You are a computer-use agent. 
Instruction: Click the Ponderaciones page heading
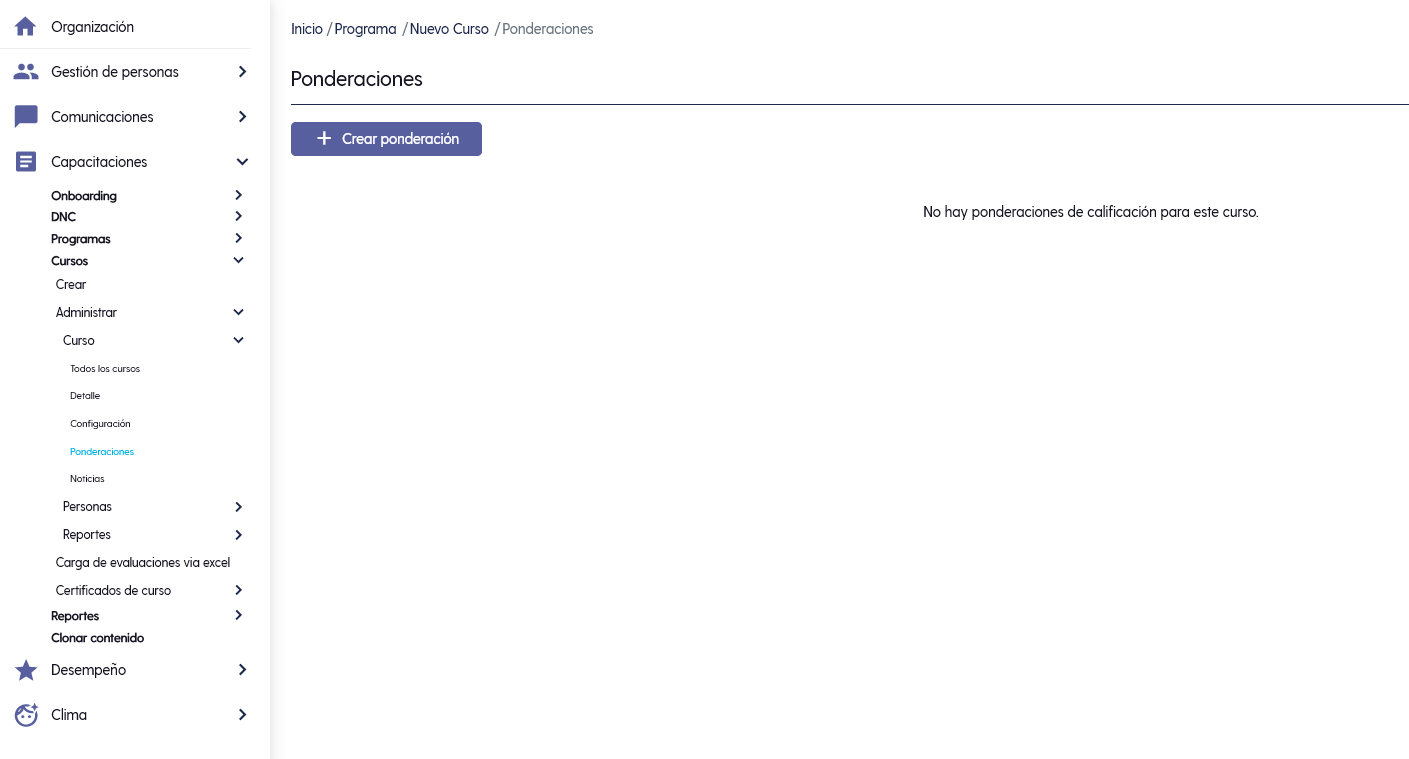pyautogui.click(x=357, y=79)
